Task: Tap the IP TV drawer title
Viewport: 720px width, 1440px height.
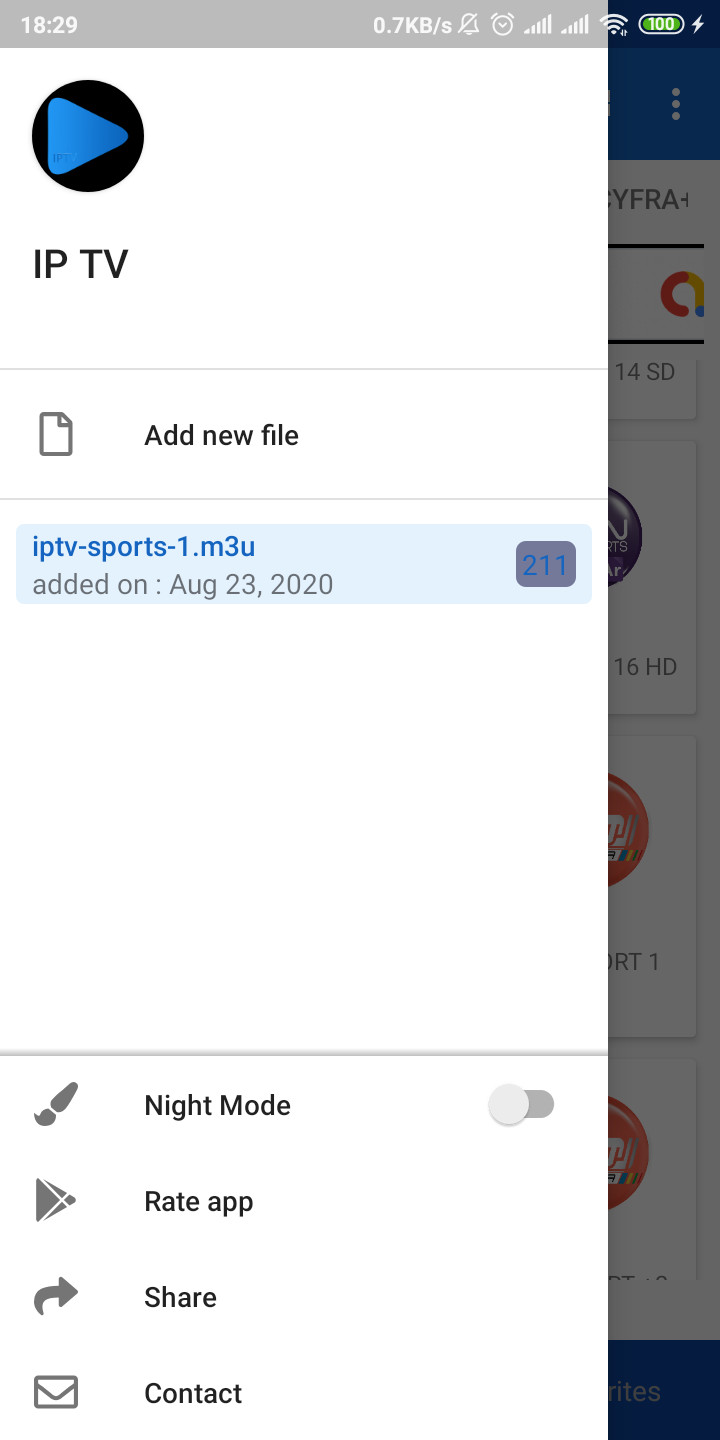Action: point(81,264)
